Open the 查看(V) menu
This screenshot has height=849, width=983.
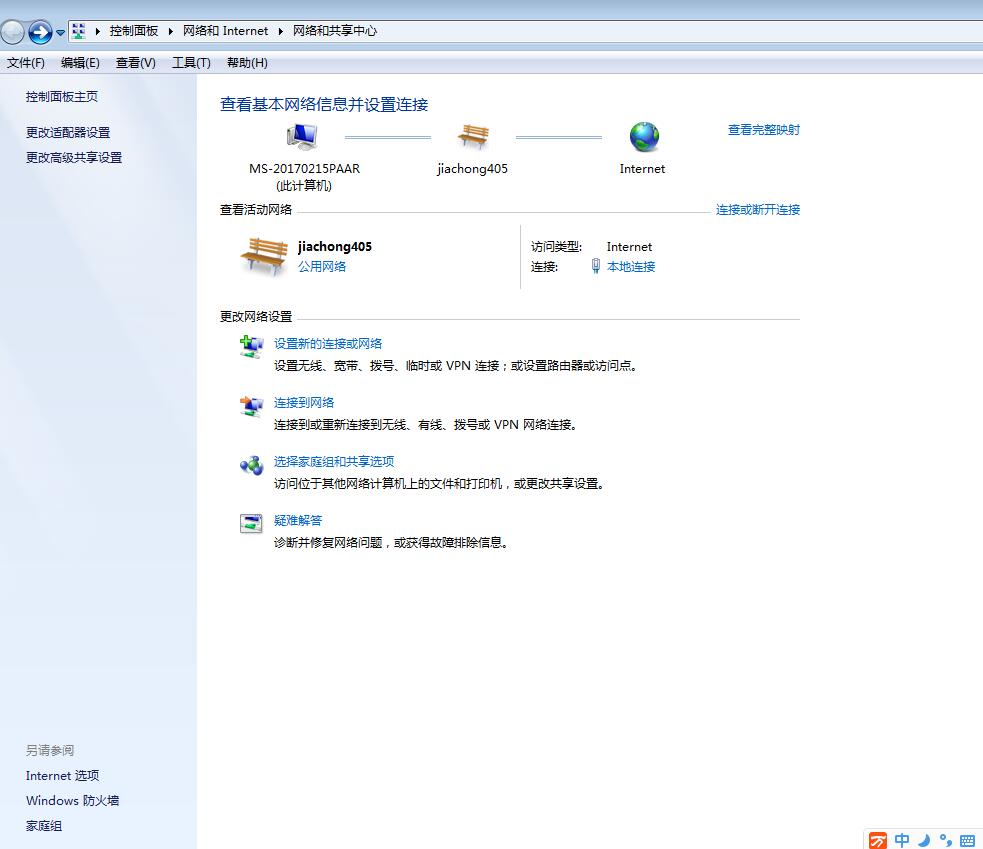tap(135, 63)
